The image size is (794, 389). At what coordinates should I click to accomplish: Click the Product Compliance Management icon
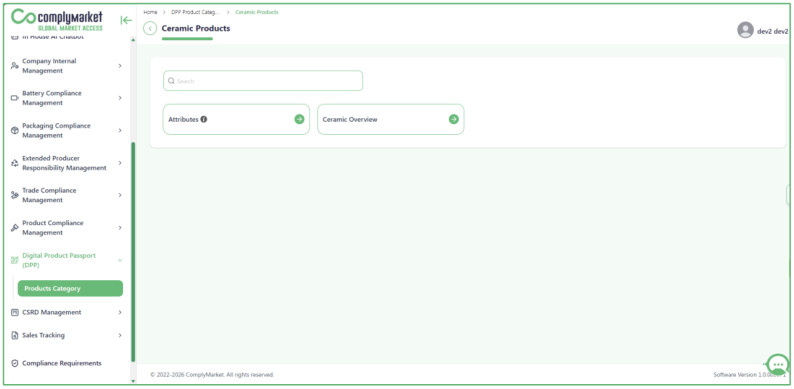[x=15, y=228]
